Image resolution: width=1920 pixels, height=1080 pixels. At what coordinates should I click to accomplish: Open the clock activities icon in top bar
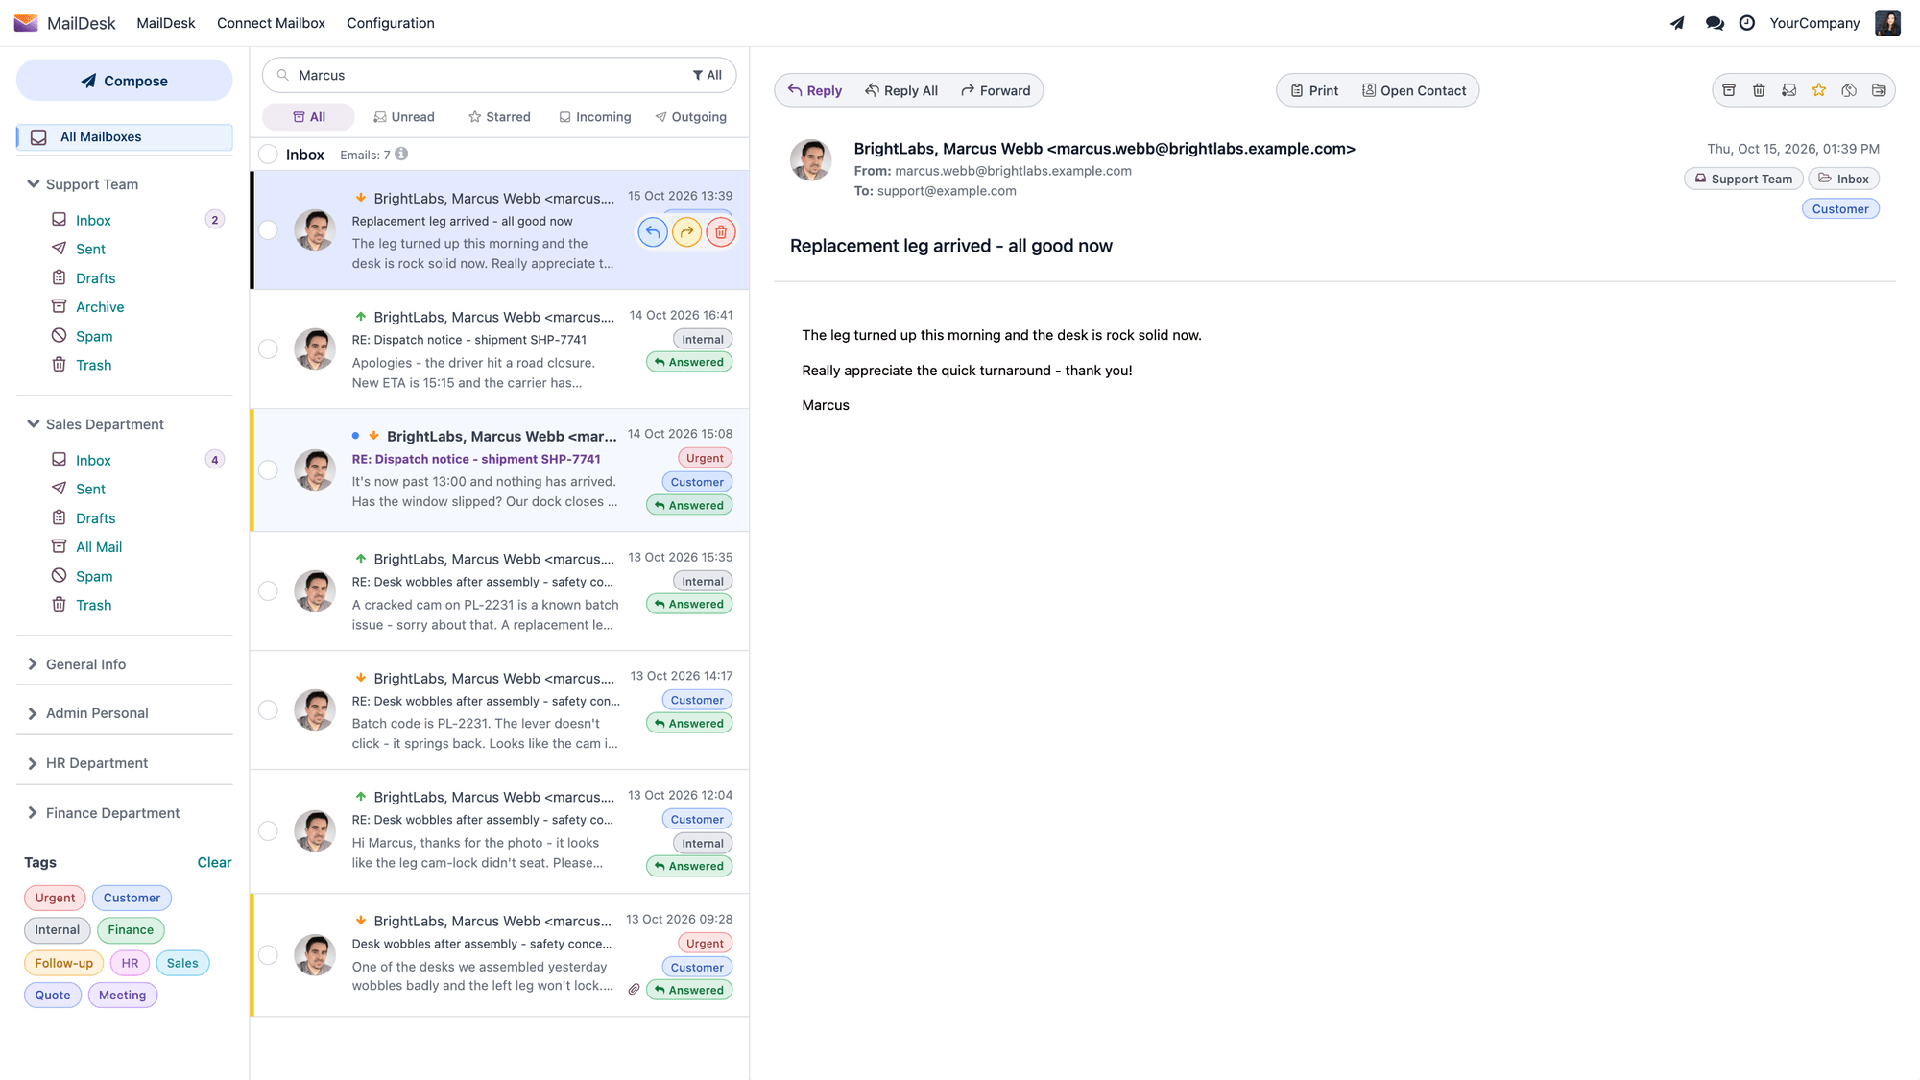[x=1747, y=23]
